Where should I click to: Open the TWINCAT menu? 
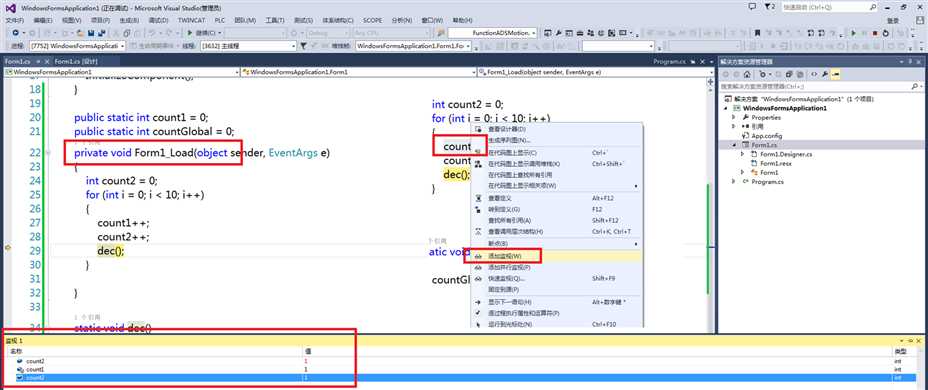click(191, 20)
